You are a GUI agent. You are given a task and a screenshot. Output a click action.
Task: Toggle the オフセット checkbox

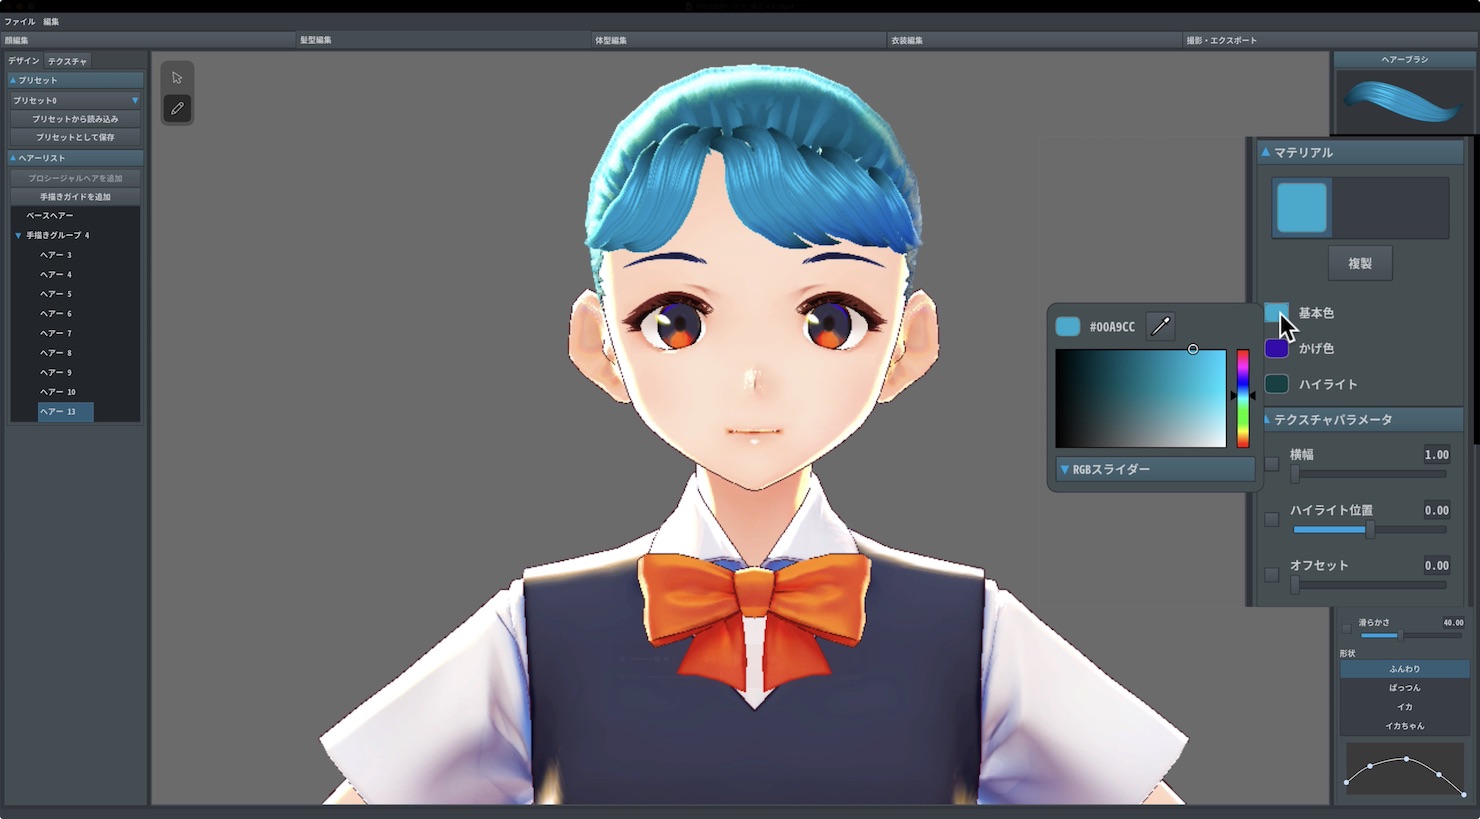[1272, 575]
